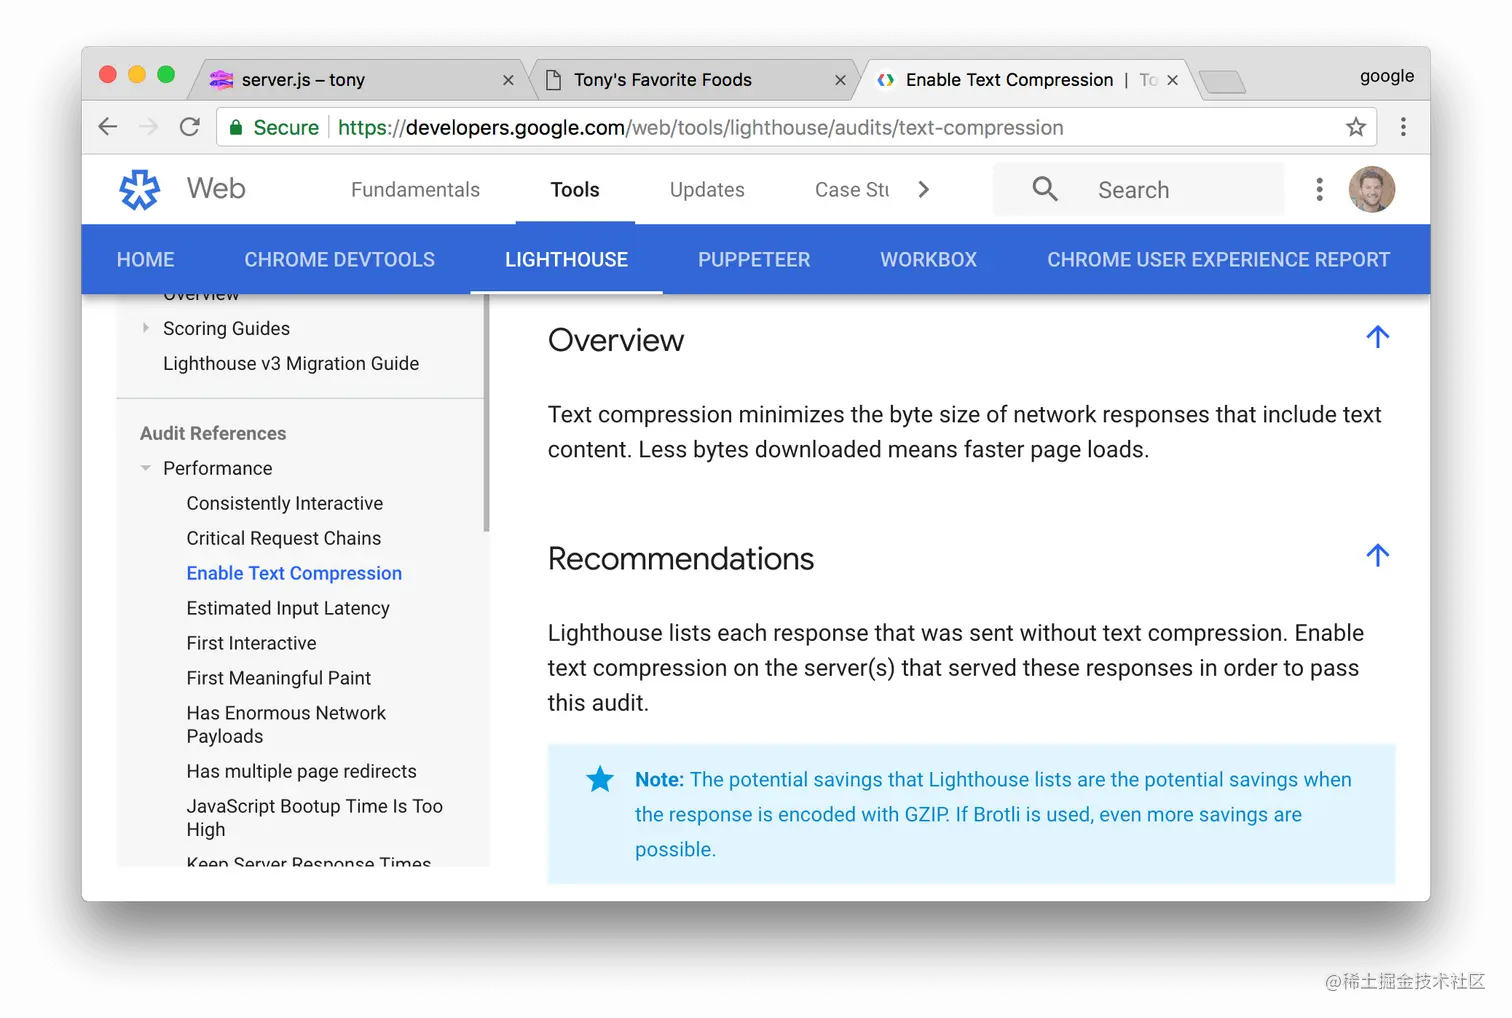Screen dimensions: 1512x1018
Task: Open Estimated Input Latency audit link
Action: (x=288, y=609)
